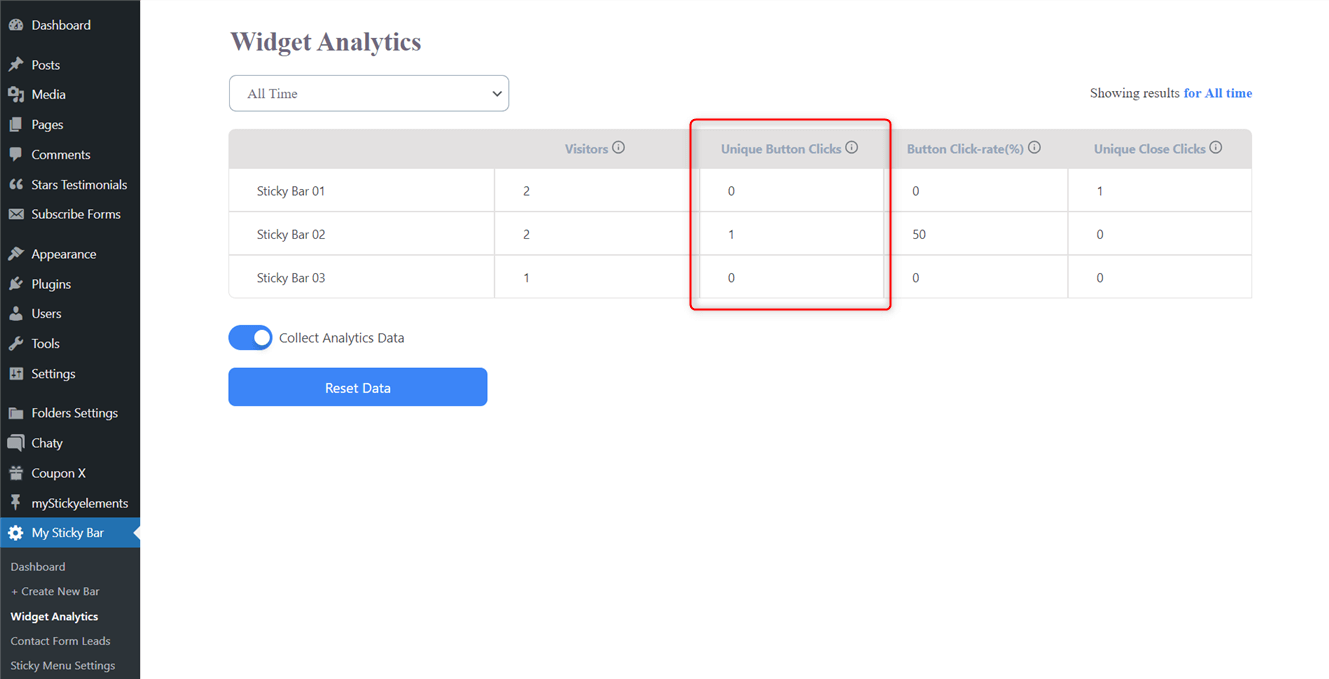Image resolution: width=1329 pixels, height=679 pixels.
Task: Click the Plugins icon in the sidebar
Action: click(x=14, y=283)
